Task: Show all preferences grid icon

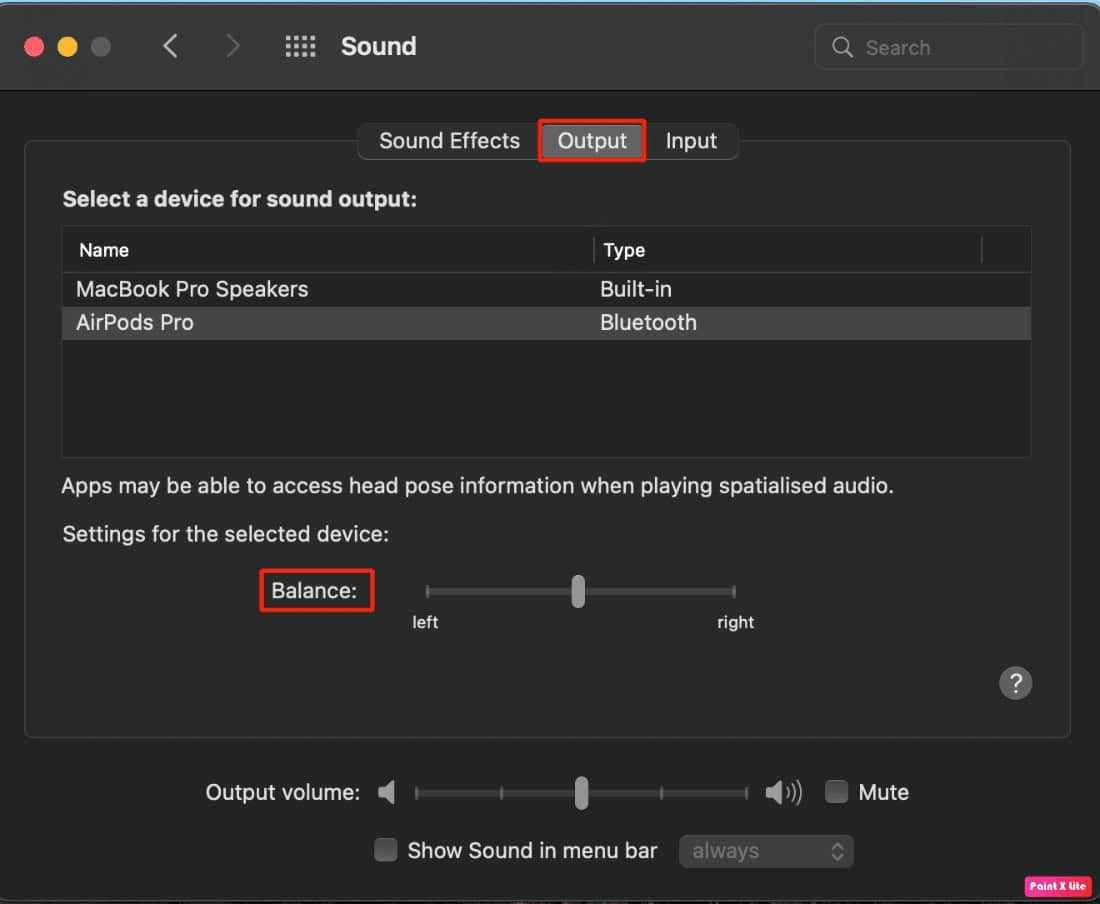Action: click(300, 46)
